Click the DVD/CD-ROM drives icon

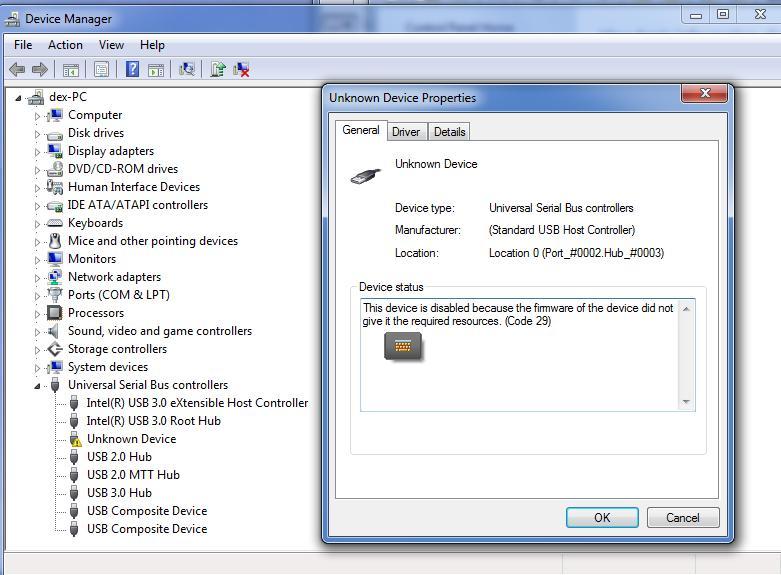click(x=54, y=169)
